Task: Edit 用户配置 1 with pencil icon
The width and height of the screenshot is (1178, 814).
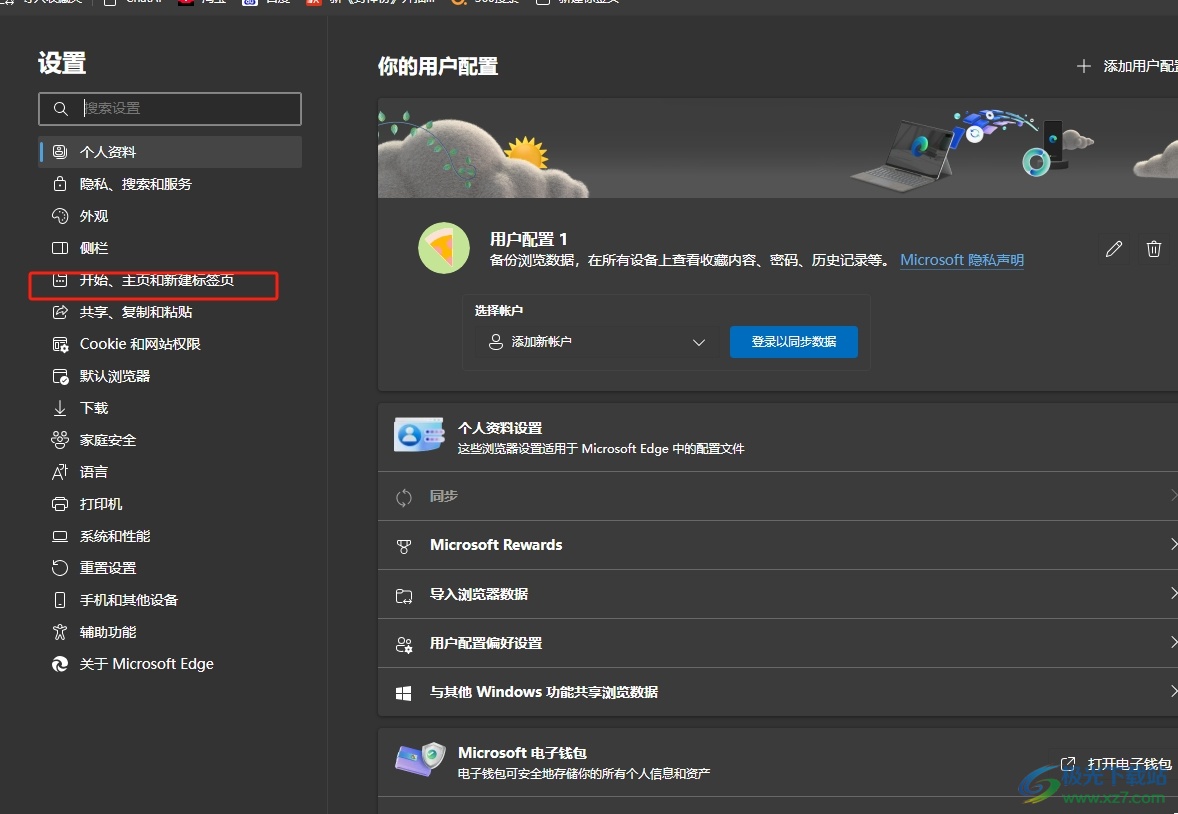Action: (x=1114, y=249)
